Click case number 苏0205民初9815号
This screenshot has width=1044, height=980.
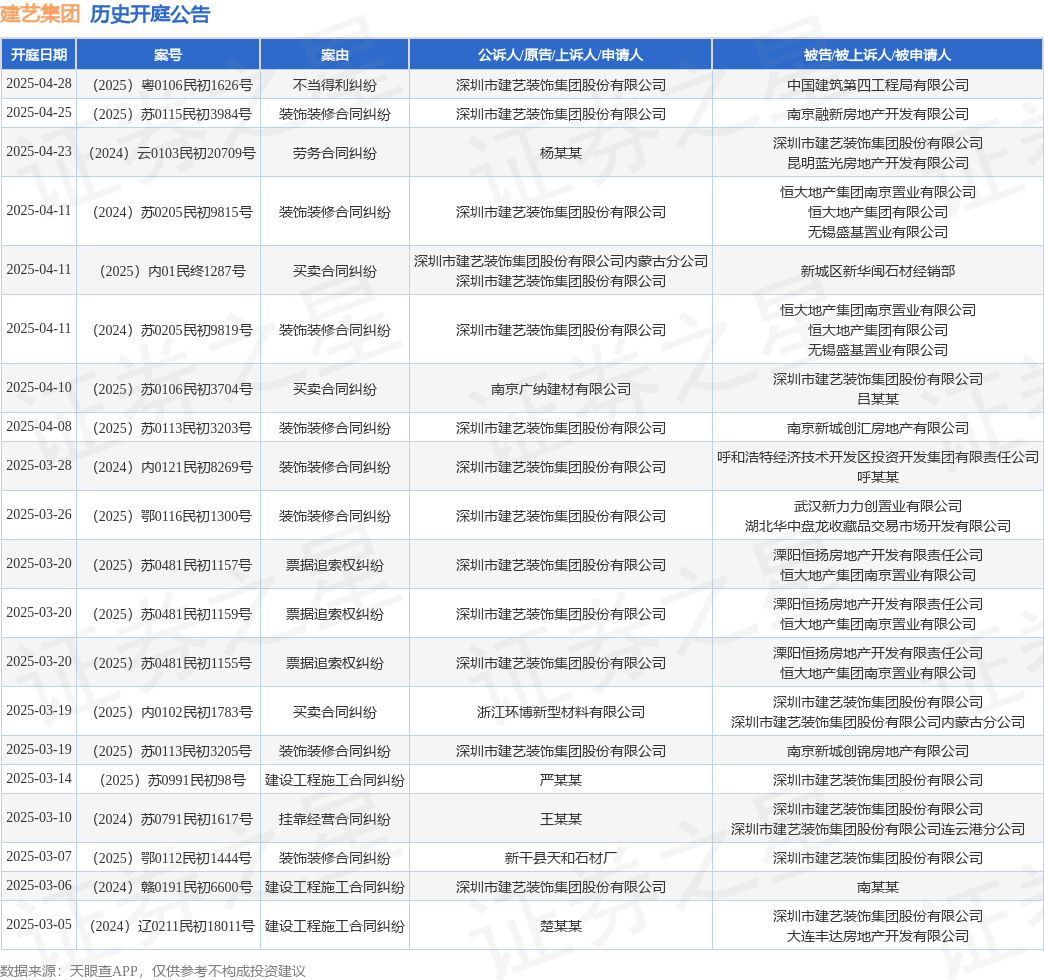tap(172, 212)
